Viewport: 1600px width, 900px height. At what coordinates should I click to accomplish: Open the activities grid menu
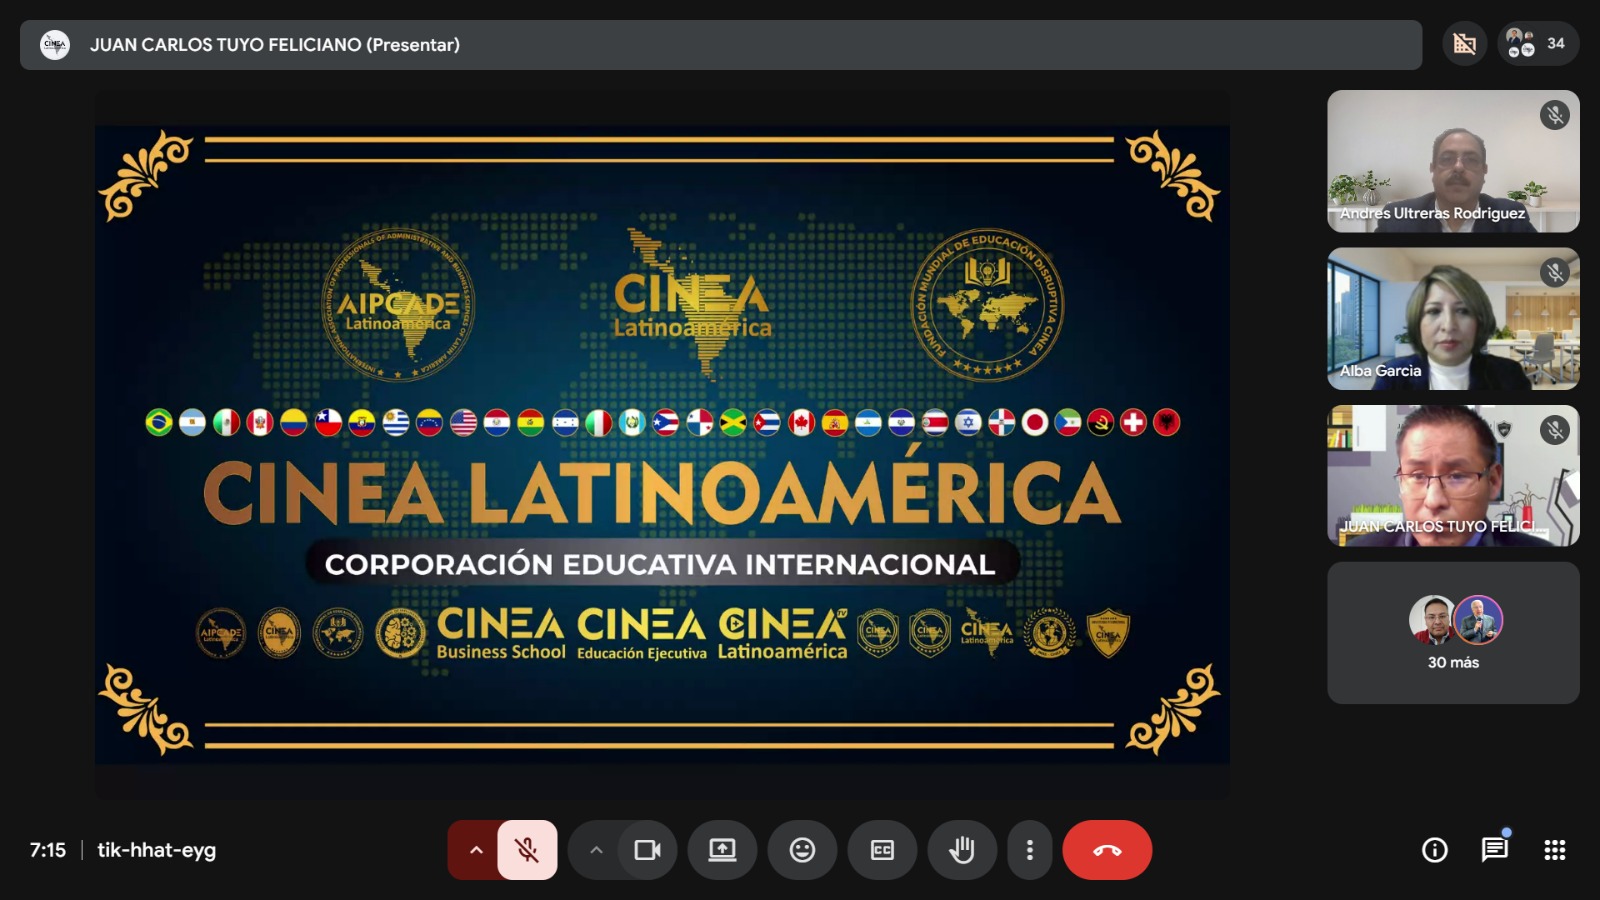pyautogui.click(x=1554, y=850)
